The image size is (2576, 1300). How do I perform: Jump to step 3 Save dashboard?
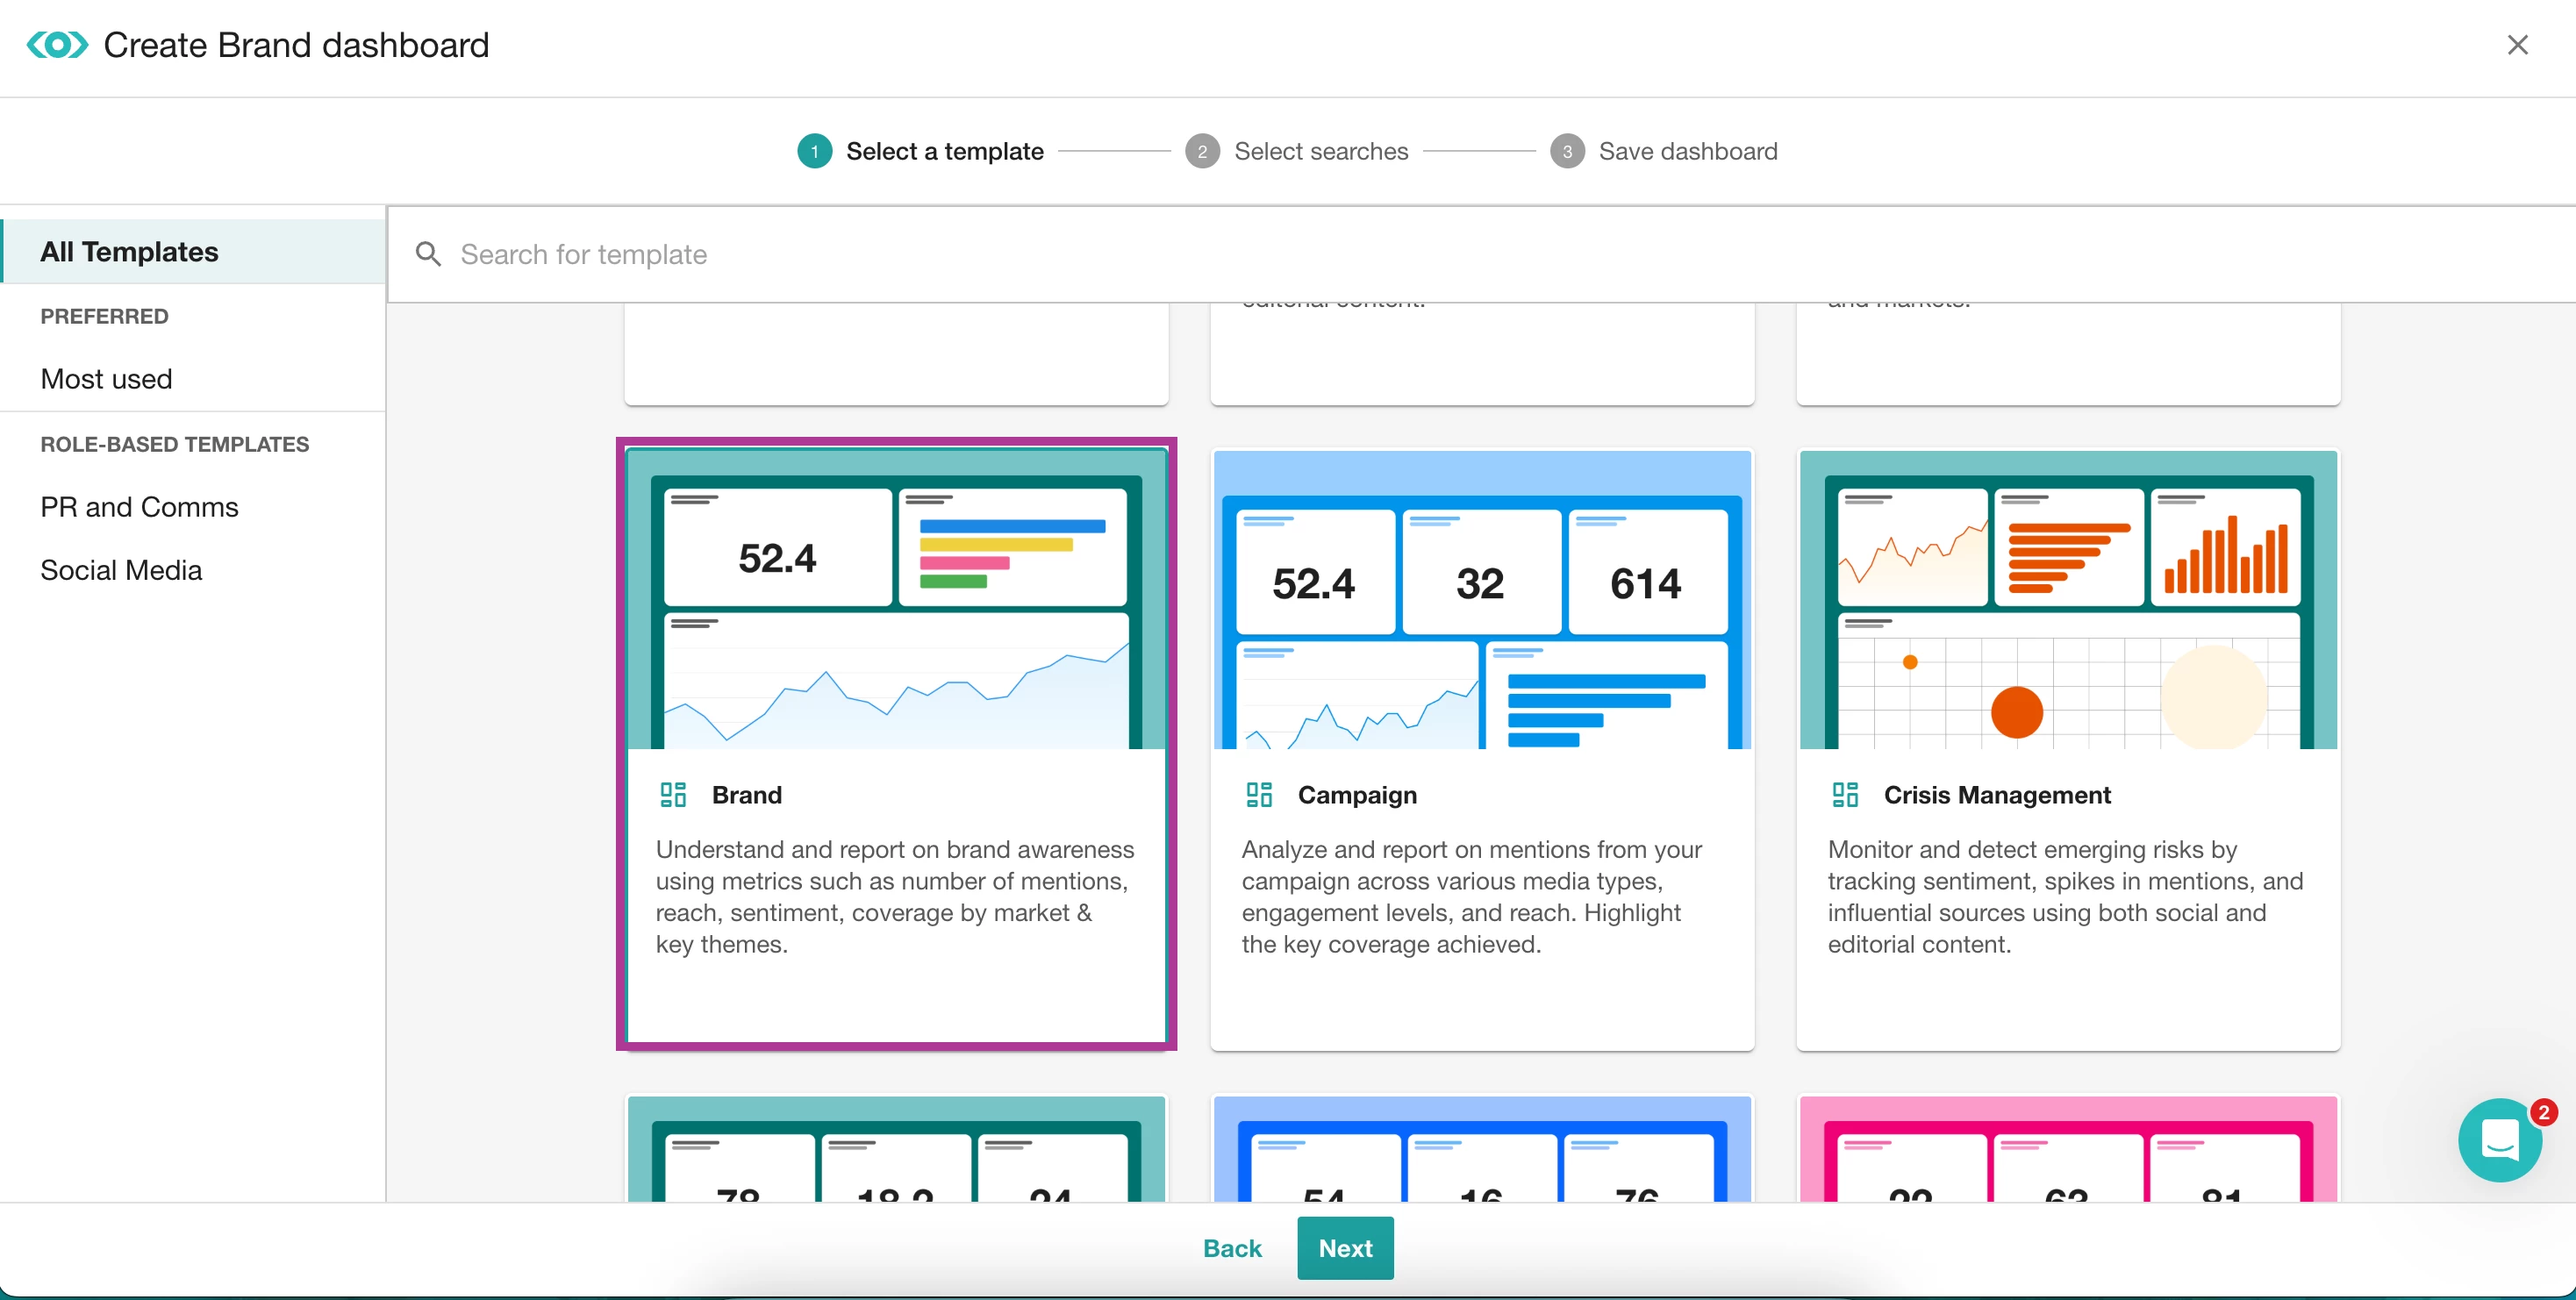point(1687,151)
